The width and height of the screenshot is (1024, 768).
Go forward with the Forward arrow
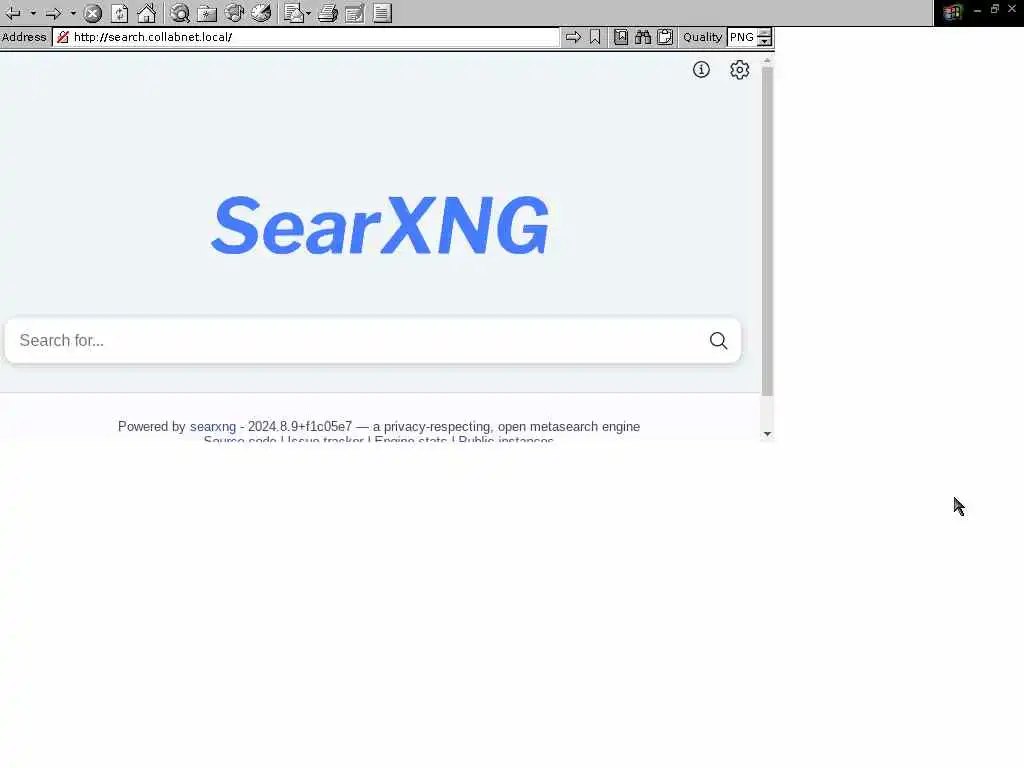tap(54, 13)
